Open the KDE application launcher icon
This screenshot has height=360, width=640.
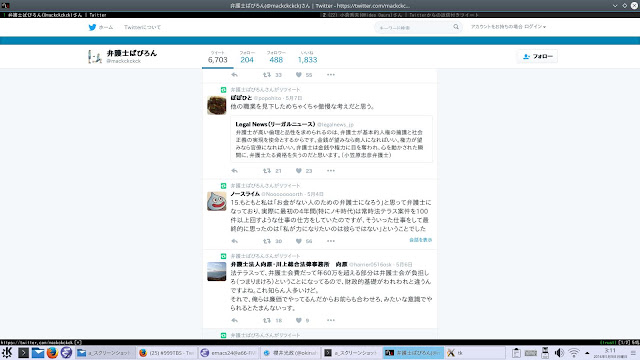pos(7,352)
